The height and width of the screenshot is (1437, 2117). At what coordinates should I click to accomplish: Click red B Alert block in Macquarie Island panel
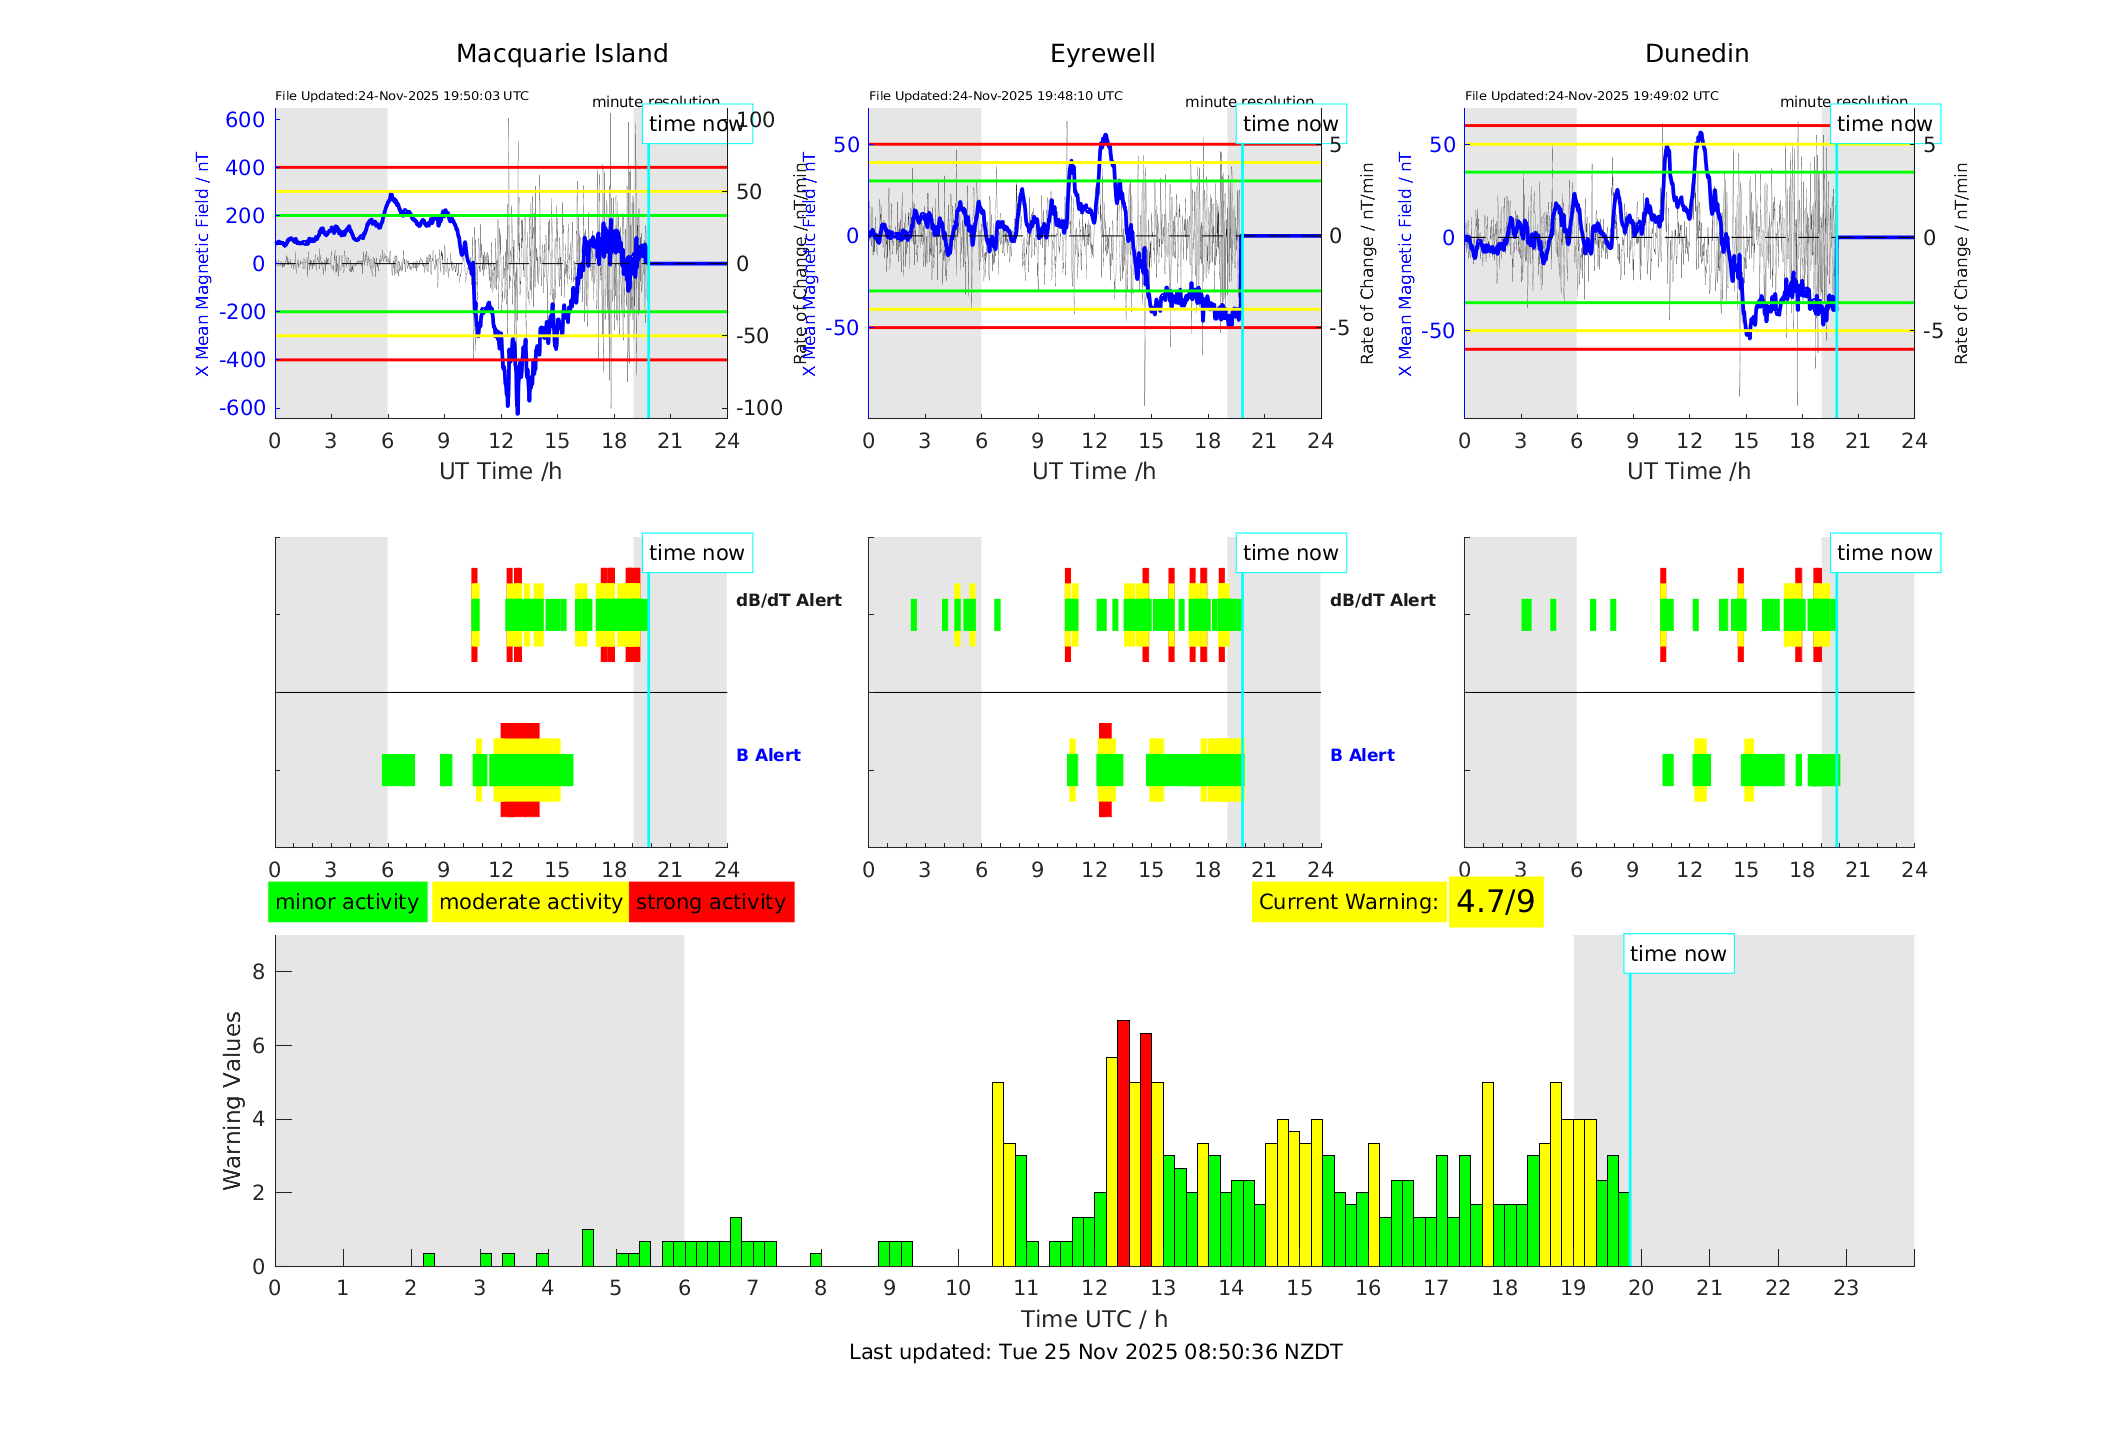pos(519,730)
